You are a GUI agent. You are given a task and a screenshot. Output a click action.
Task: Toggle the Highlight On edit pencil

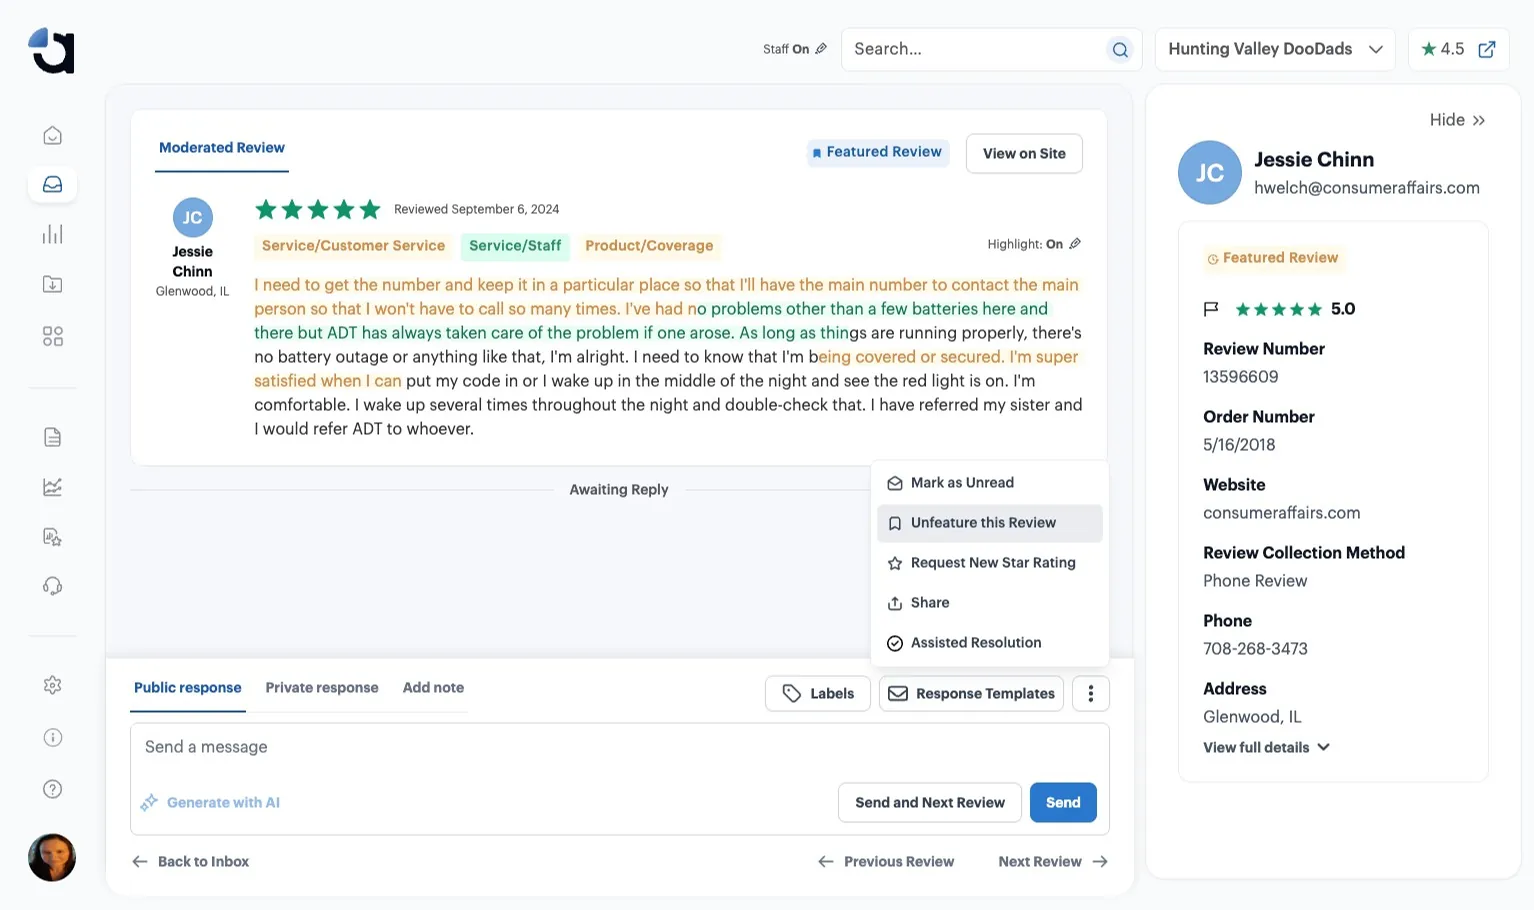click(x=1075, y=243)
